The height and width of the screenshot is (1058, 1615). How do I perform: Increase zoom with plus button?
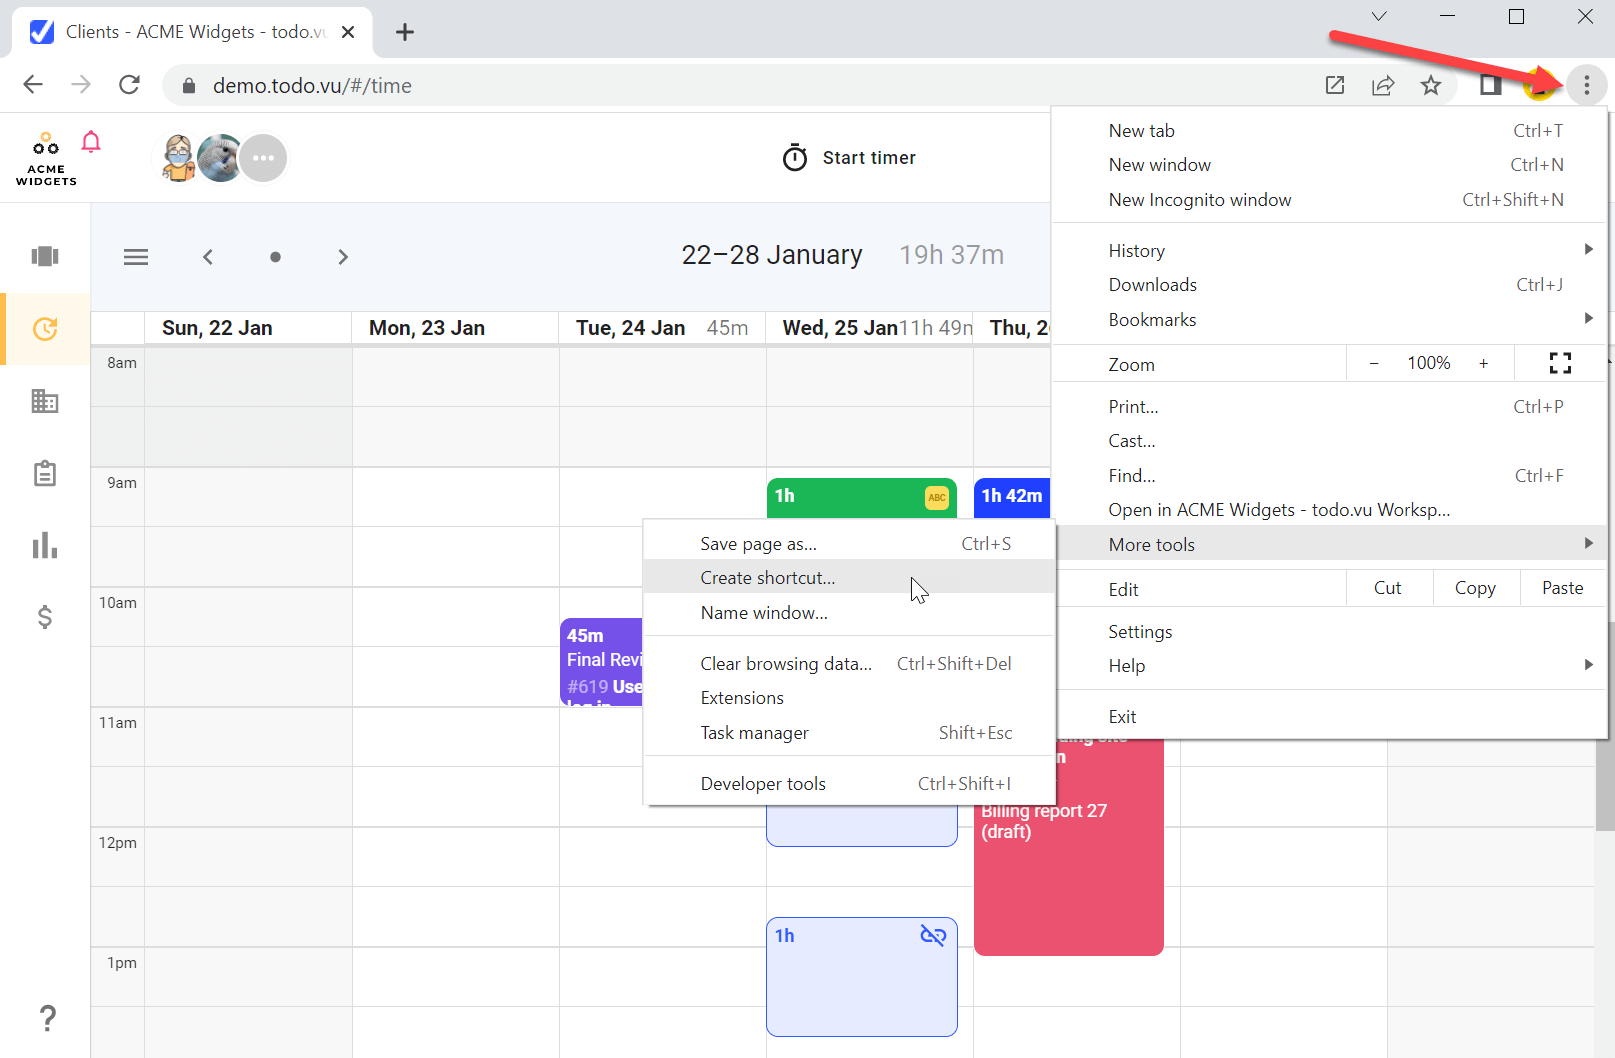pyautogui.click(x=1484, y=363)
